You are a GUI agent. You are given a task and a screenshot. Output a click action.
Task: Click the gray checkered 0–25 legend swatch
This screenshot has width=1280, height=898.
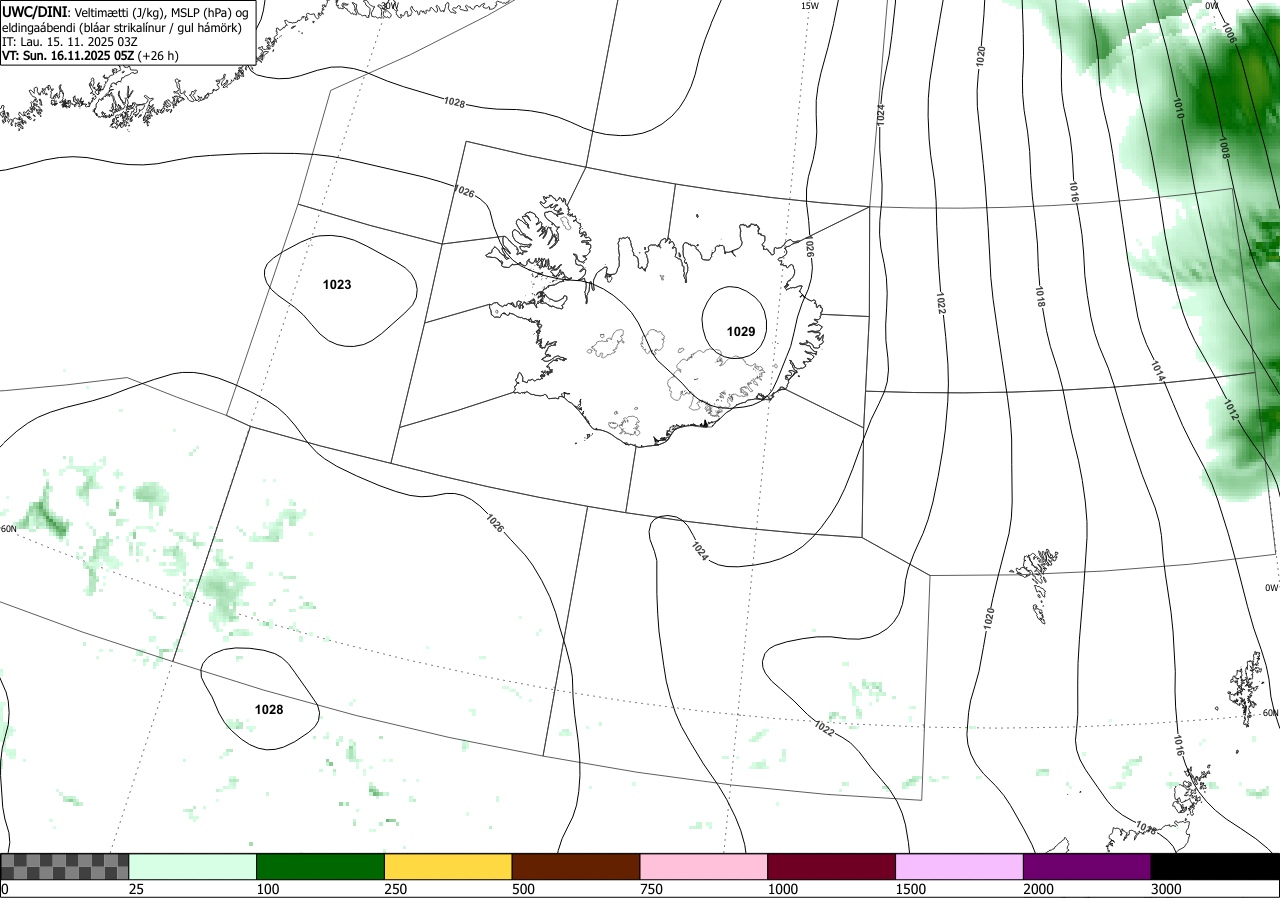pyautogui.click(x=65, y=866)
